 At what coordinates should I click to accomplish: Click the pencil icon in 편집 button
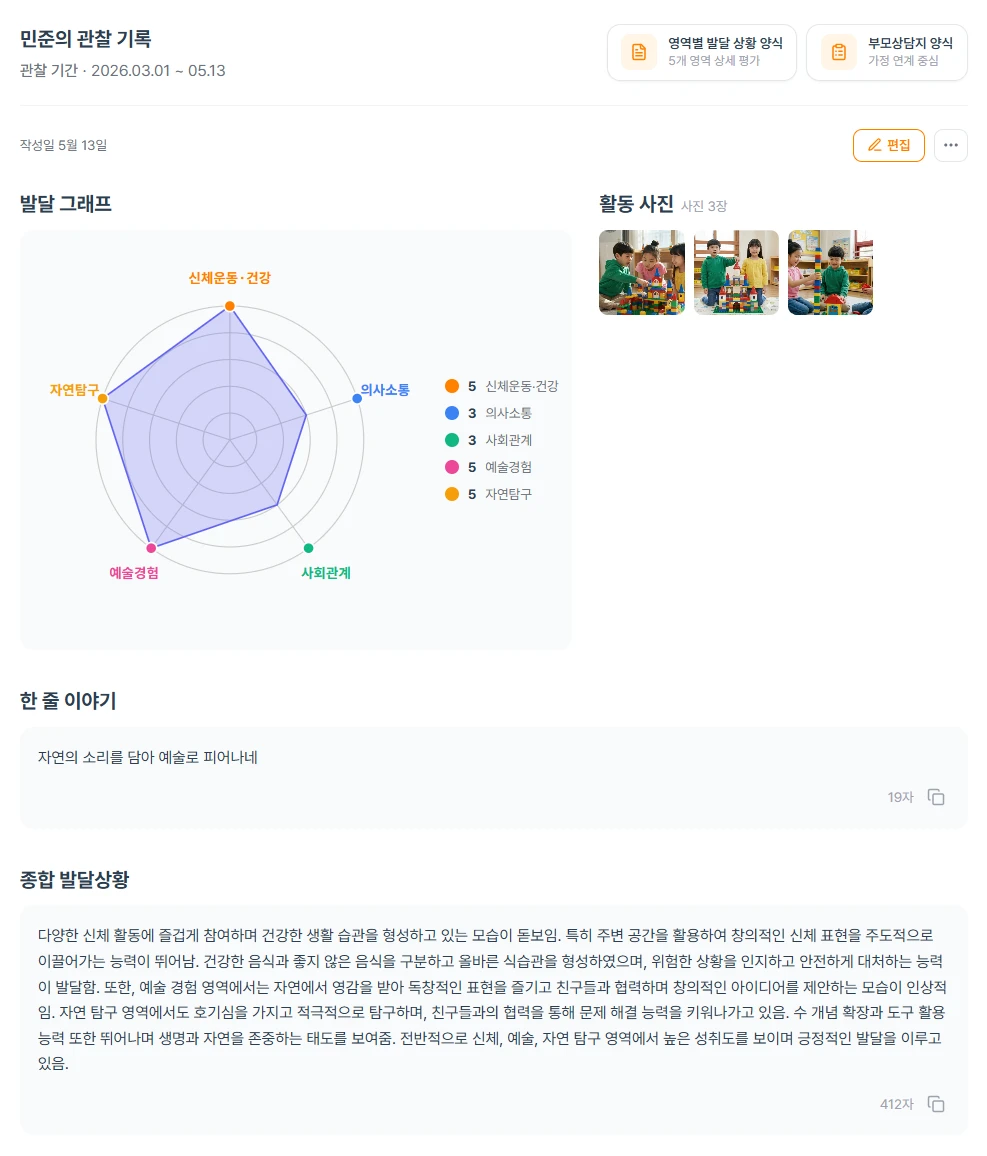[874, 145]
